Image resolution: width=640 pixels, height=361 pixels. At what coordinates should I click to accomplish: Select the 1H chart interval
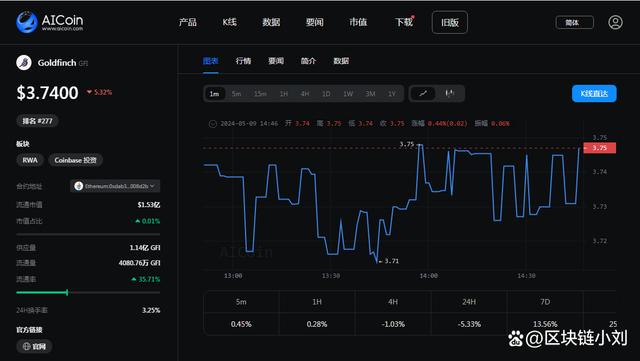coord(284,94)
